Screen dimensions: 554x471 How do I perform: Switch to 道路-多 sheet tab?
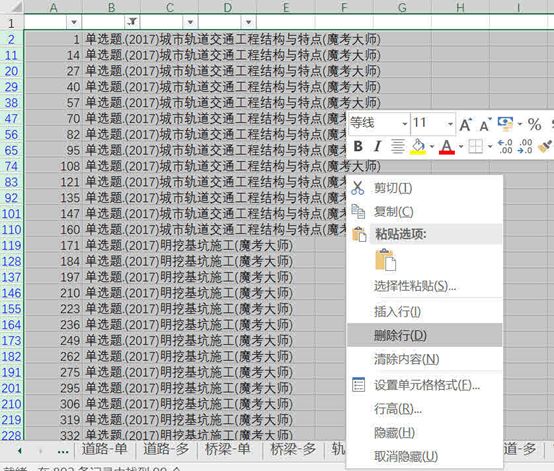point(166,449)
